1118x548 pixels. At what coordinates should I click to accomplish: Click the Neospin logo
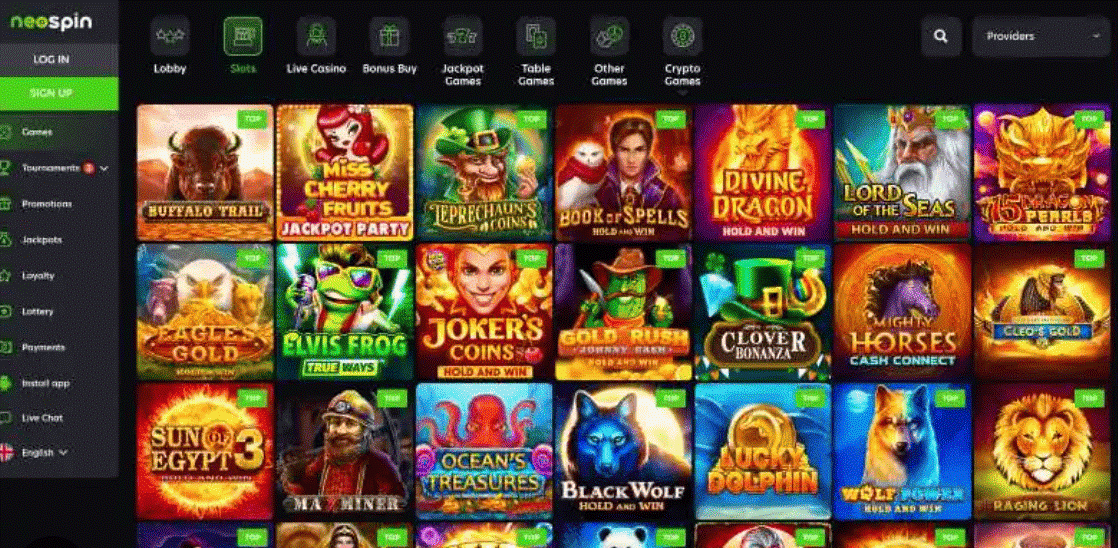click(x=51, y=22)
